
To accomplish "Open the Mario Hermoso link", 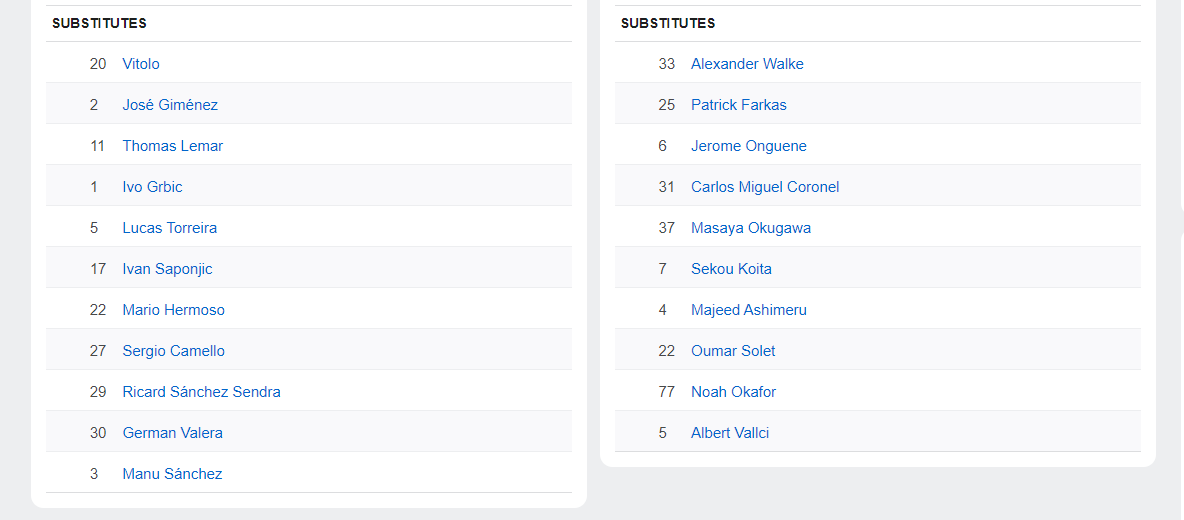I will 174,310.
